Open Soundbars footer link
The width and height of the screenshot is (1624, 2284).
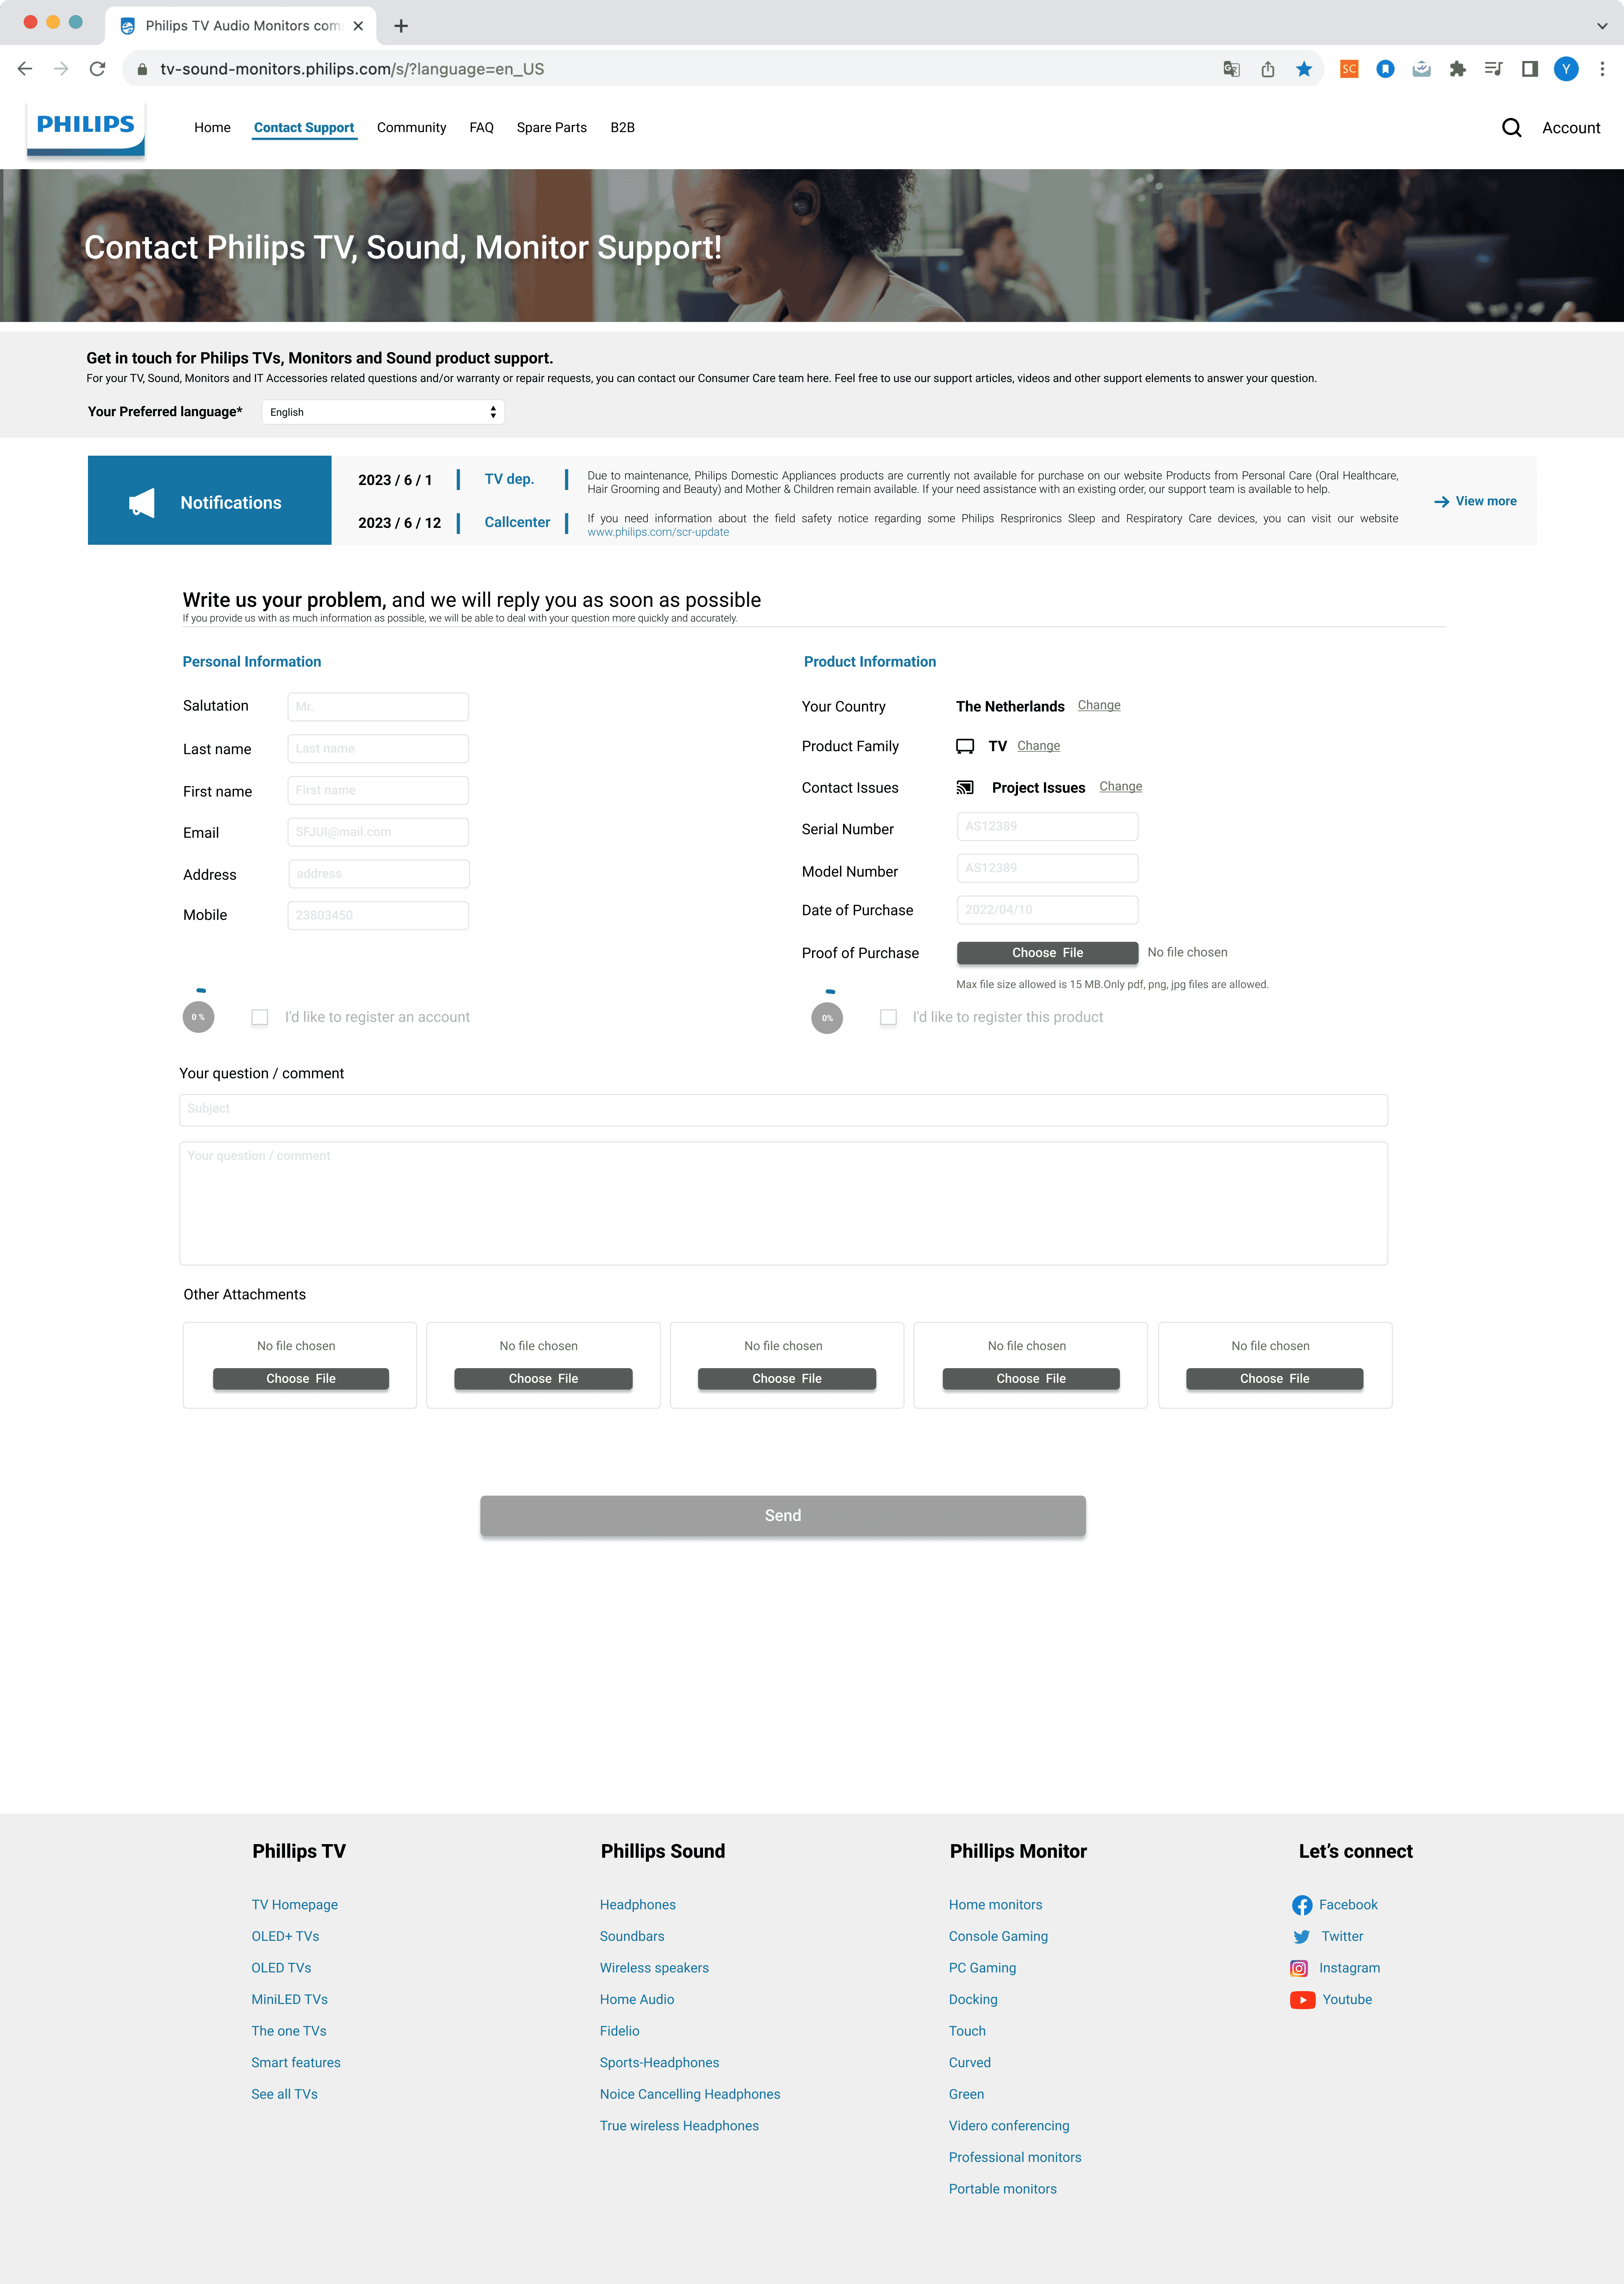(x=632, y=1937)
